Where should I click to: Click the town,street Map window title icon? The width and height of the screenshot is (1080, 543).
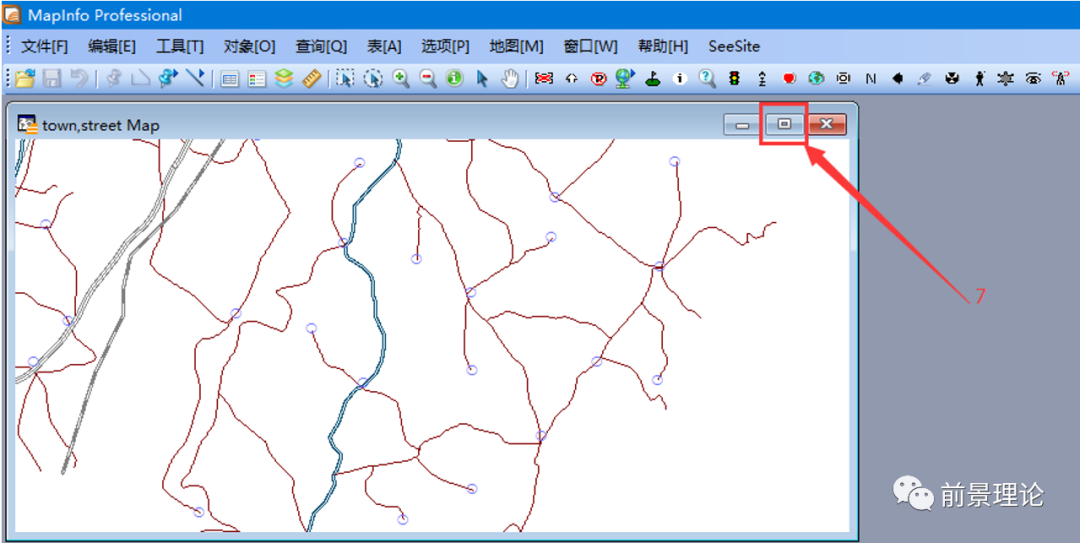click(28, 125)
